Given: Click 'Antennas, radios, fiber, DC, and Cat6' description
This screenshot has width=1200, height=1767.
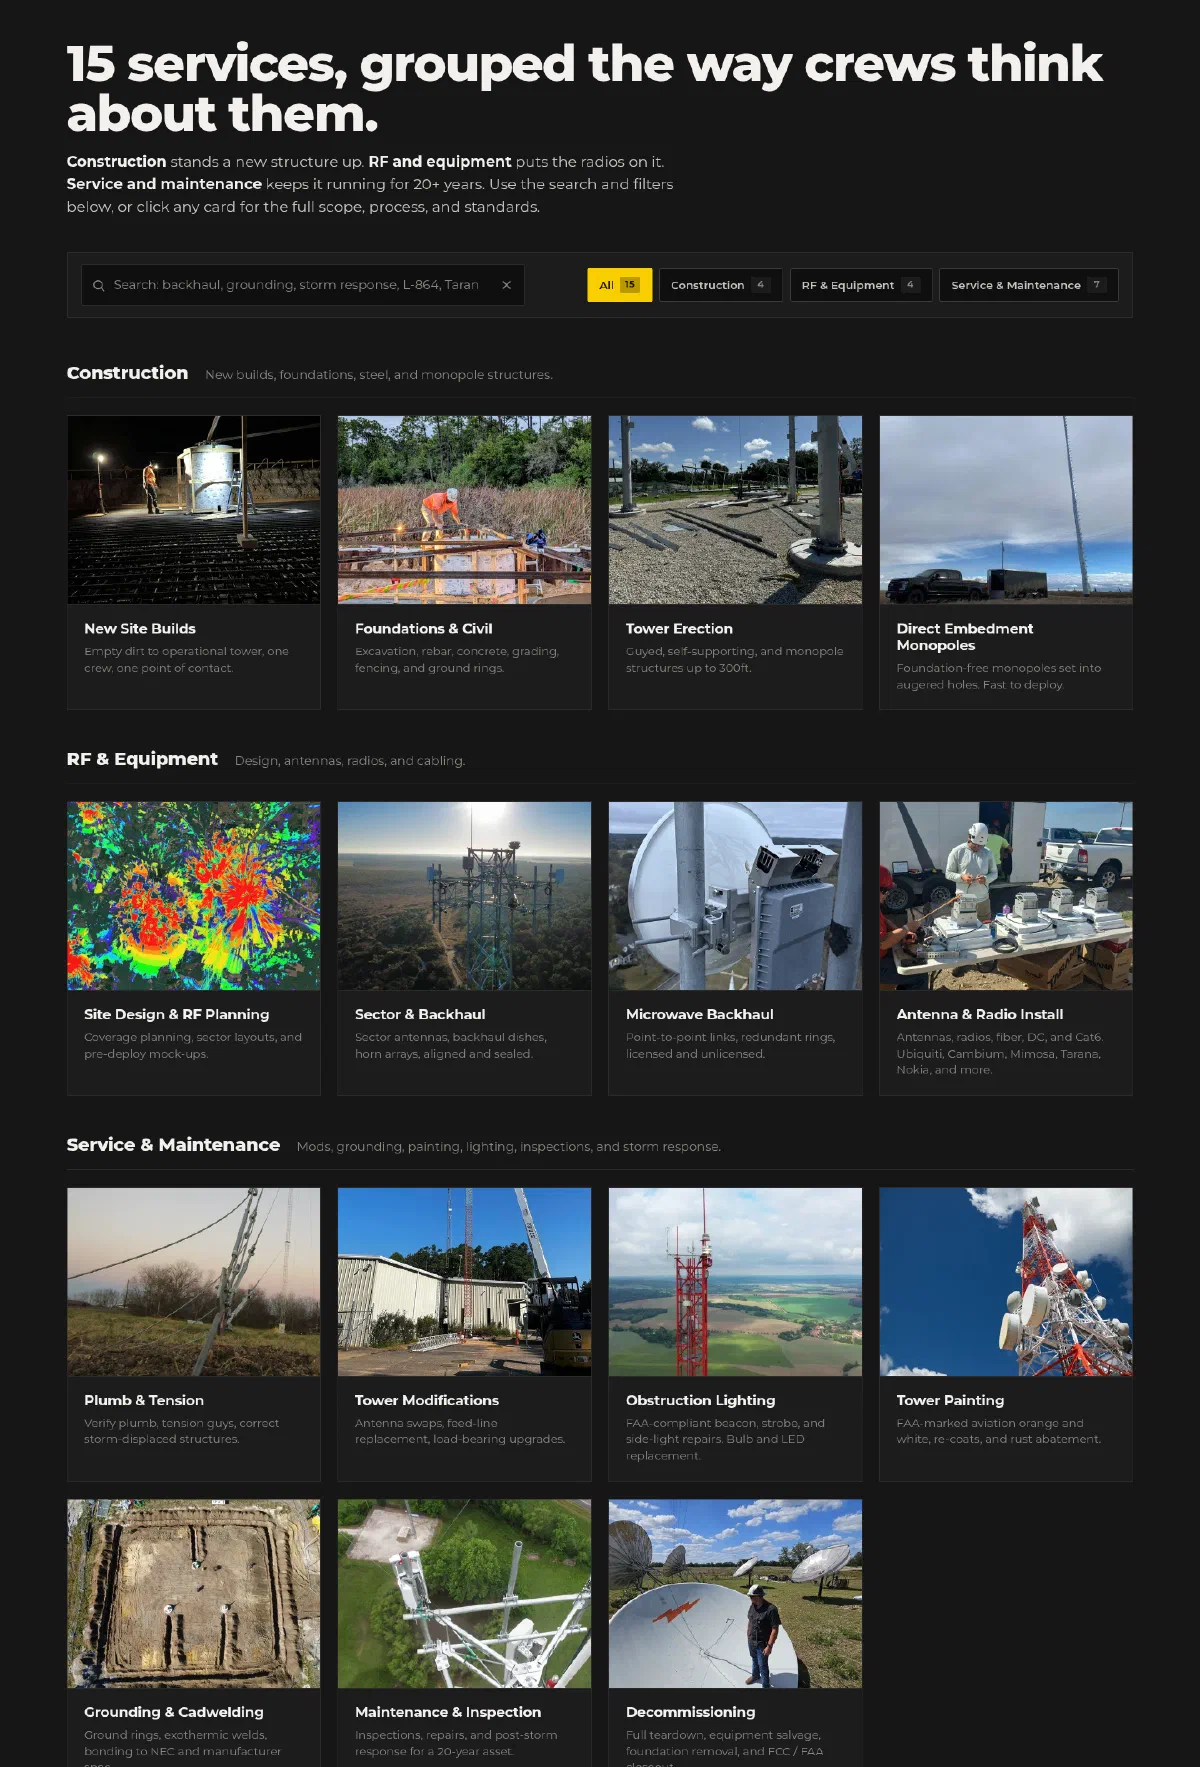Looking at the screenshot, I should (x=999, y=1054).
